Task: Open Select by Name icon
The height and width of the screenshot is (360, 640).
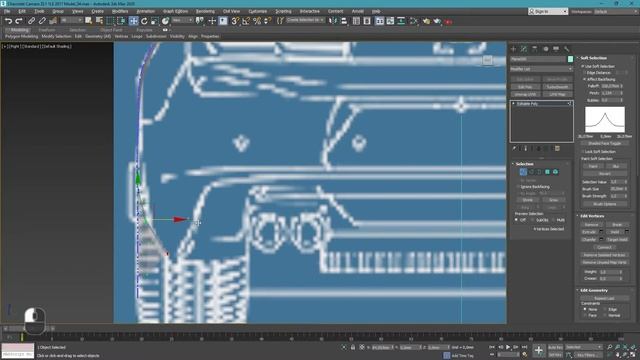Action: pyautogui.click(x=99, y=21)
